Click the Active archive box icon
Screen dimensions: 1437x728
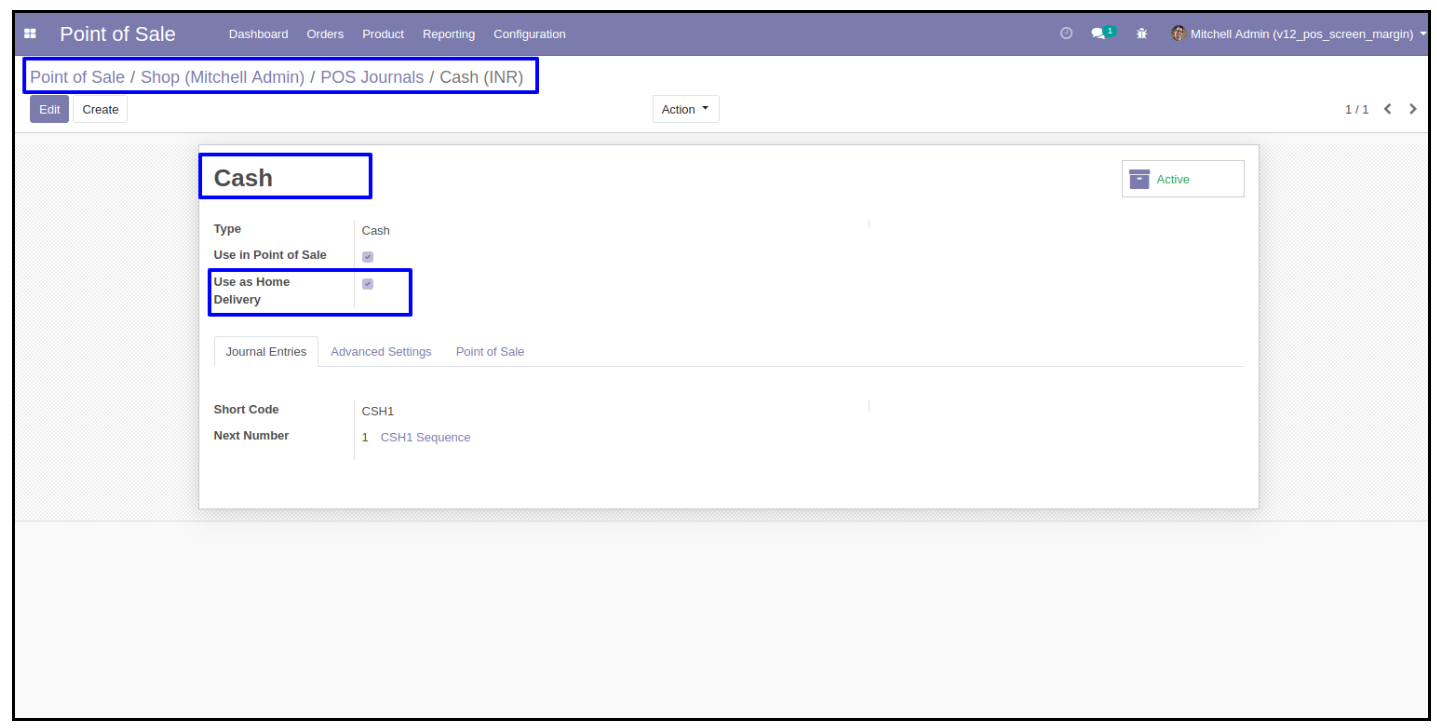[1139, 179]
